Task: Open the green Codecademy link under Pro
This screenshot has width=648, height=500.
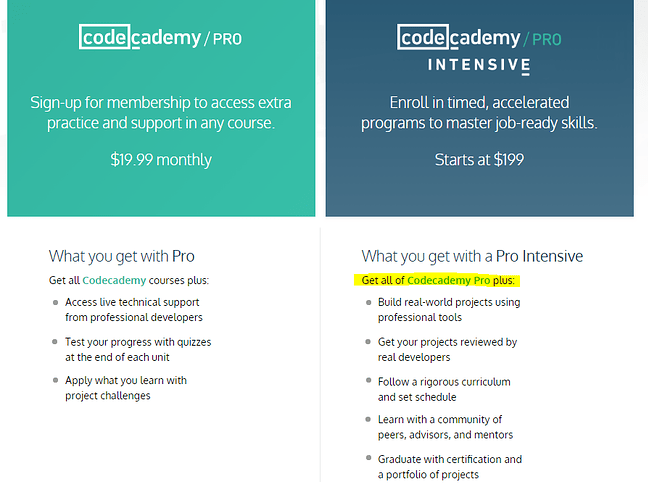Action: tap(114, 280)
